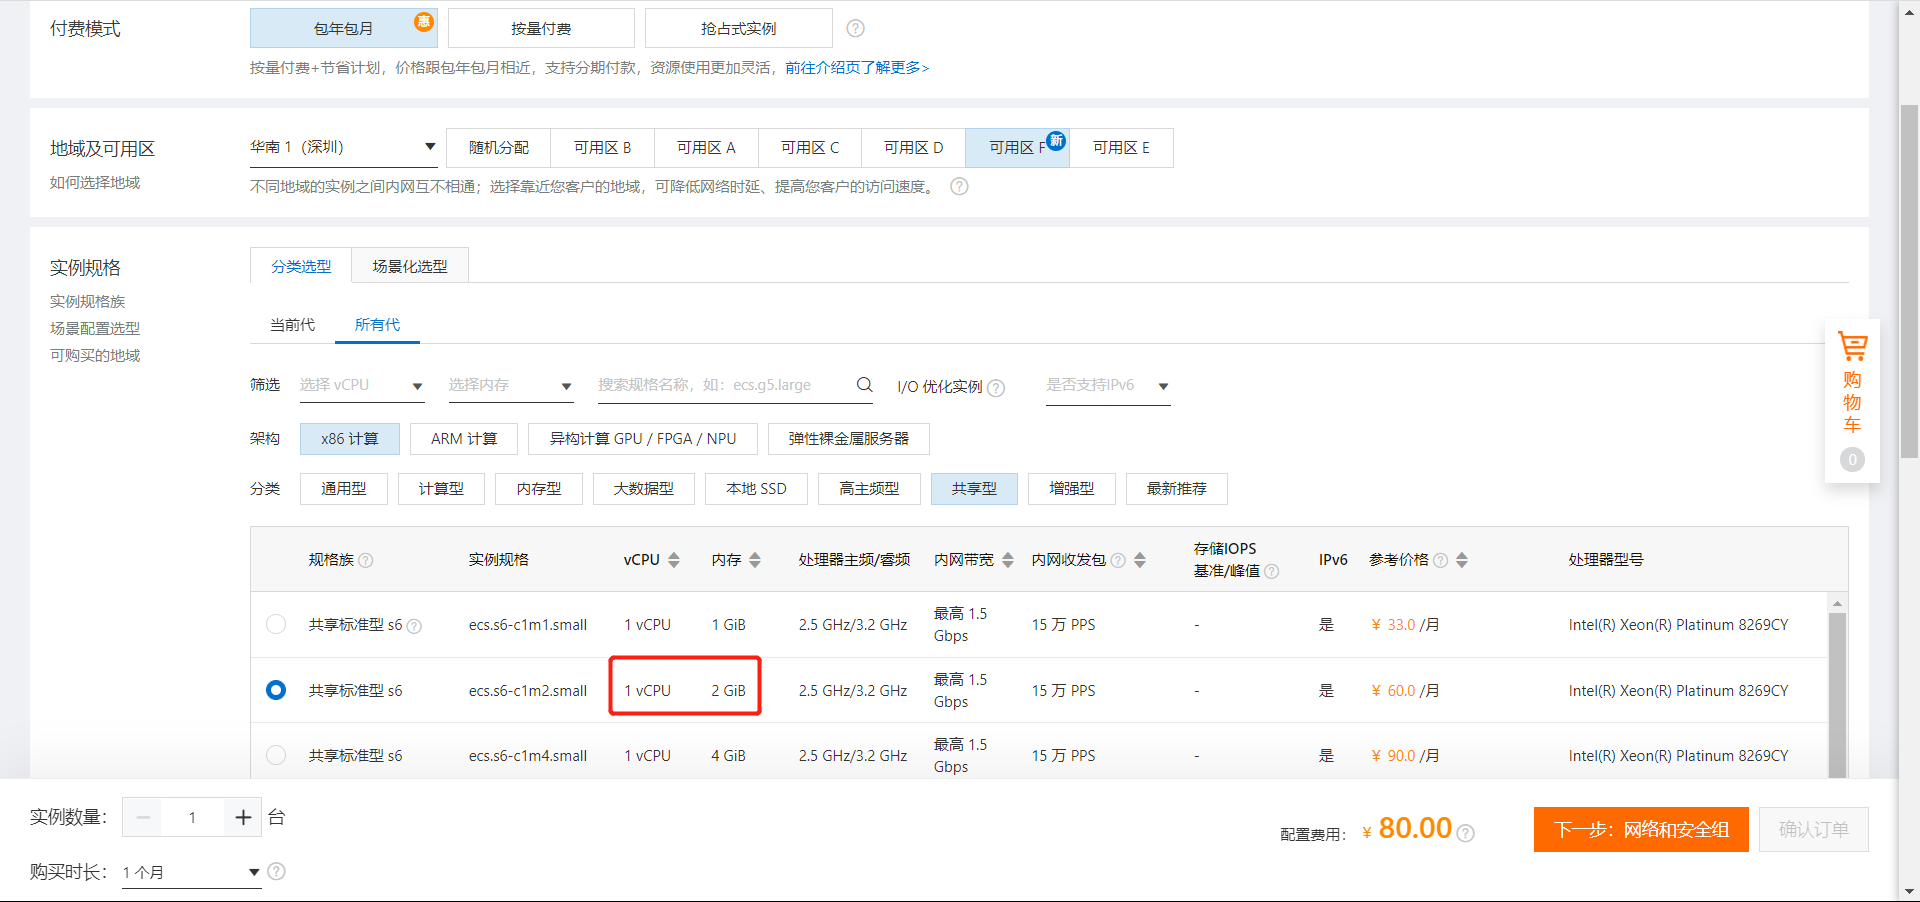
Task: Select ecs.s6-c1m1.small radio button
Action: pyautogui.click(x=276, y=624)
